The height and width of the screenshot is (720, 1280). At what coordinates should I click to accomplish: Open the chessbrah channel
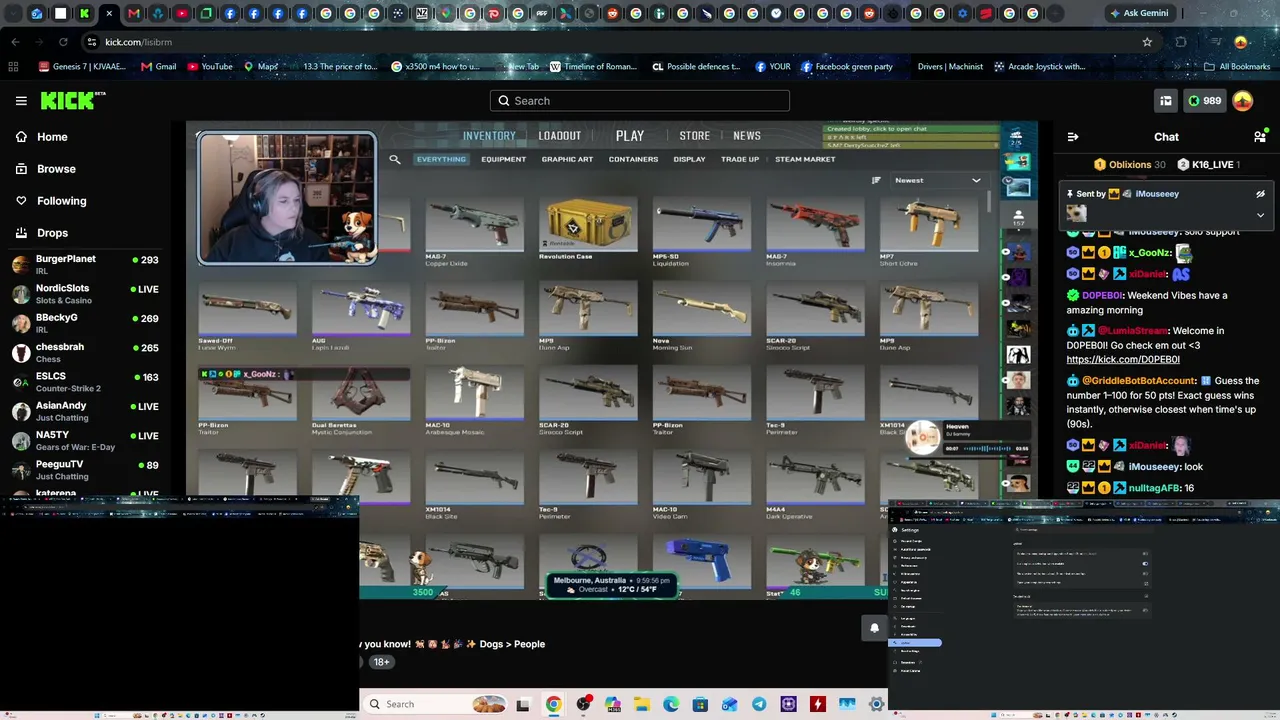point(85,352)
